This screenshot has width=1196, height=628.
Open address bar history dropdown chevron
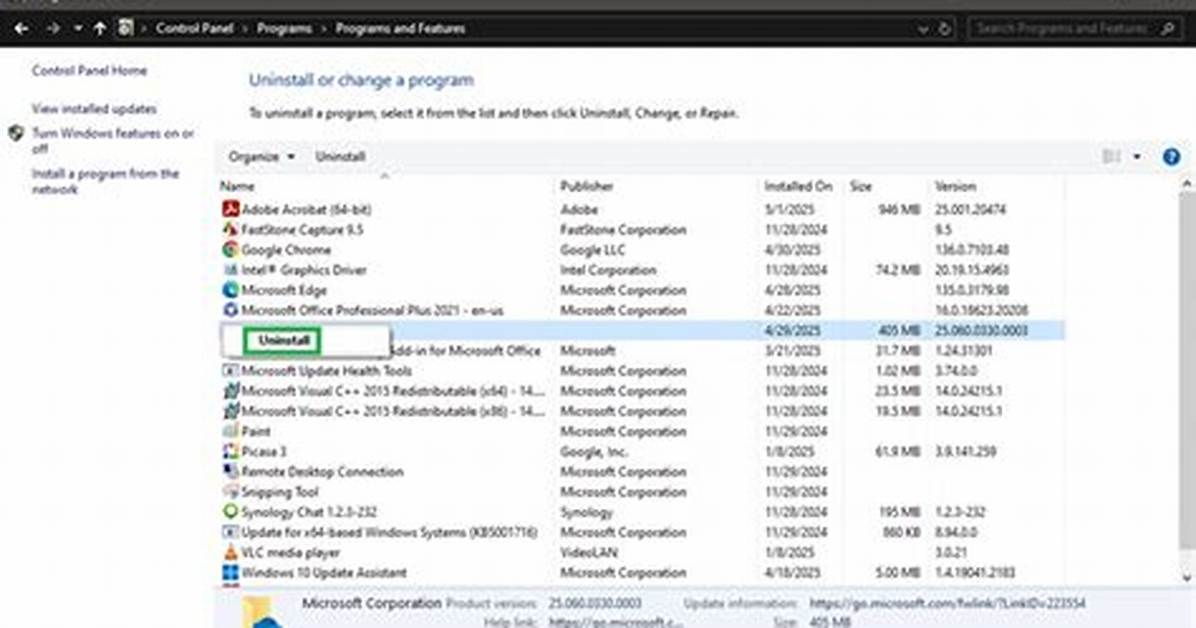click(923, 29)
